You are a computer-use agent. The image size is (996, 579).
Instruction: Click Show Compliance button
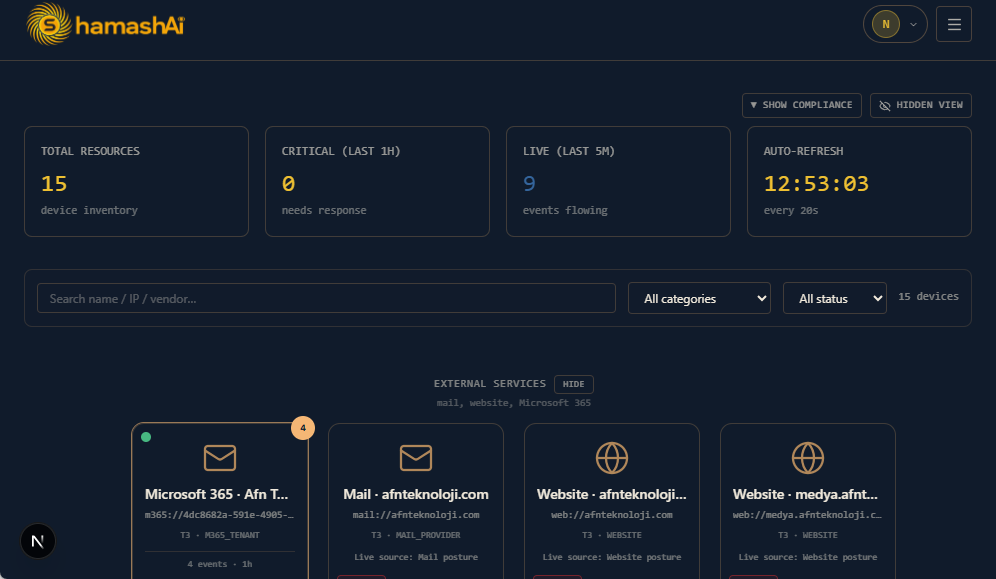(801, 105)
